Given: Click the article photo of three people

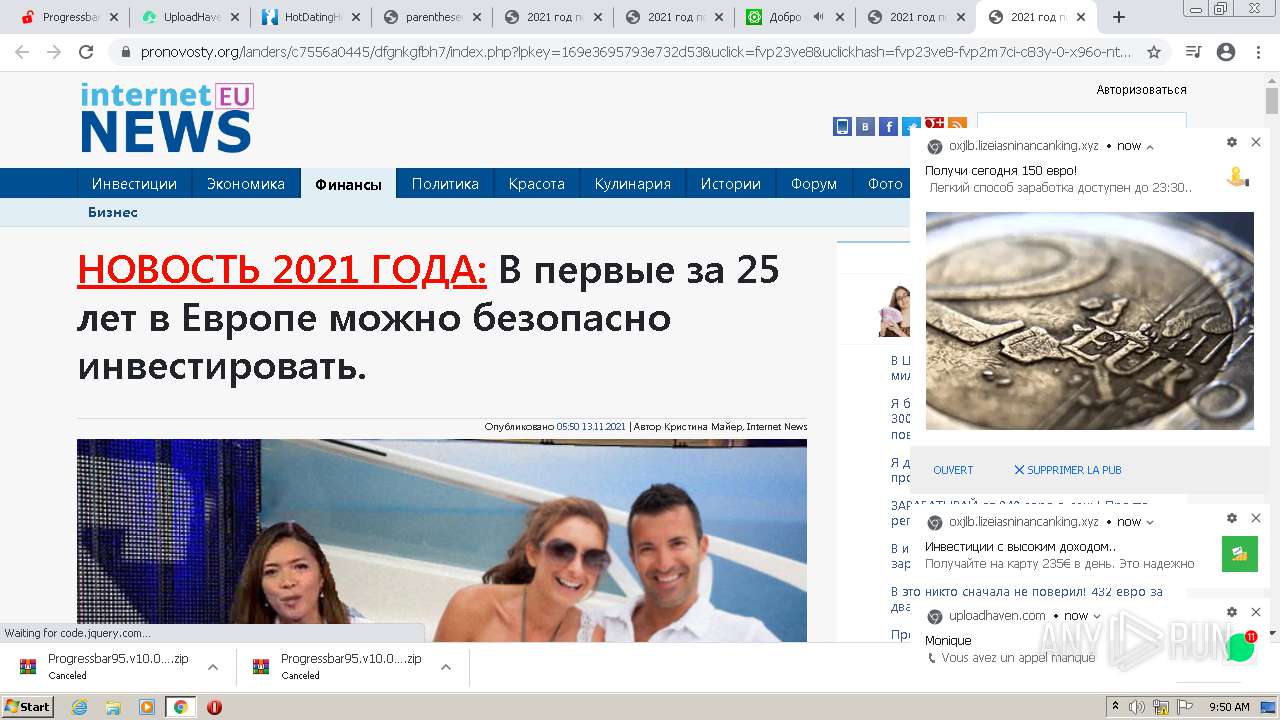Looking at the screenshot, I should [442, 540].
